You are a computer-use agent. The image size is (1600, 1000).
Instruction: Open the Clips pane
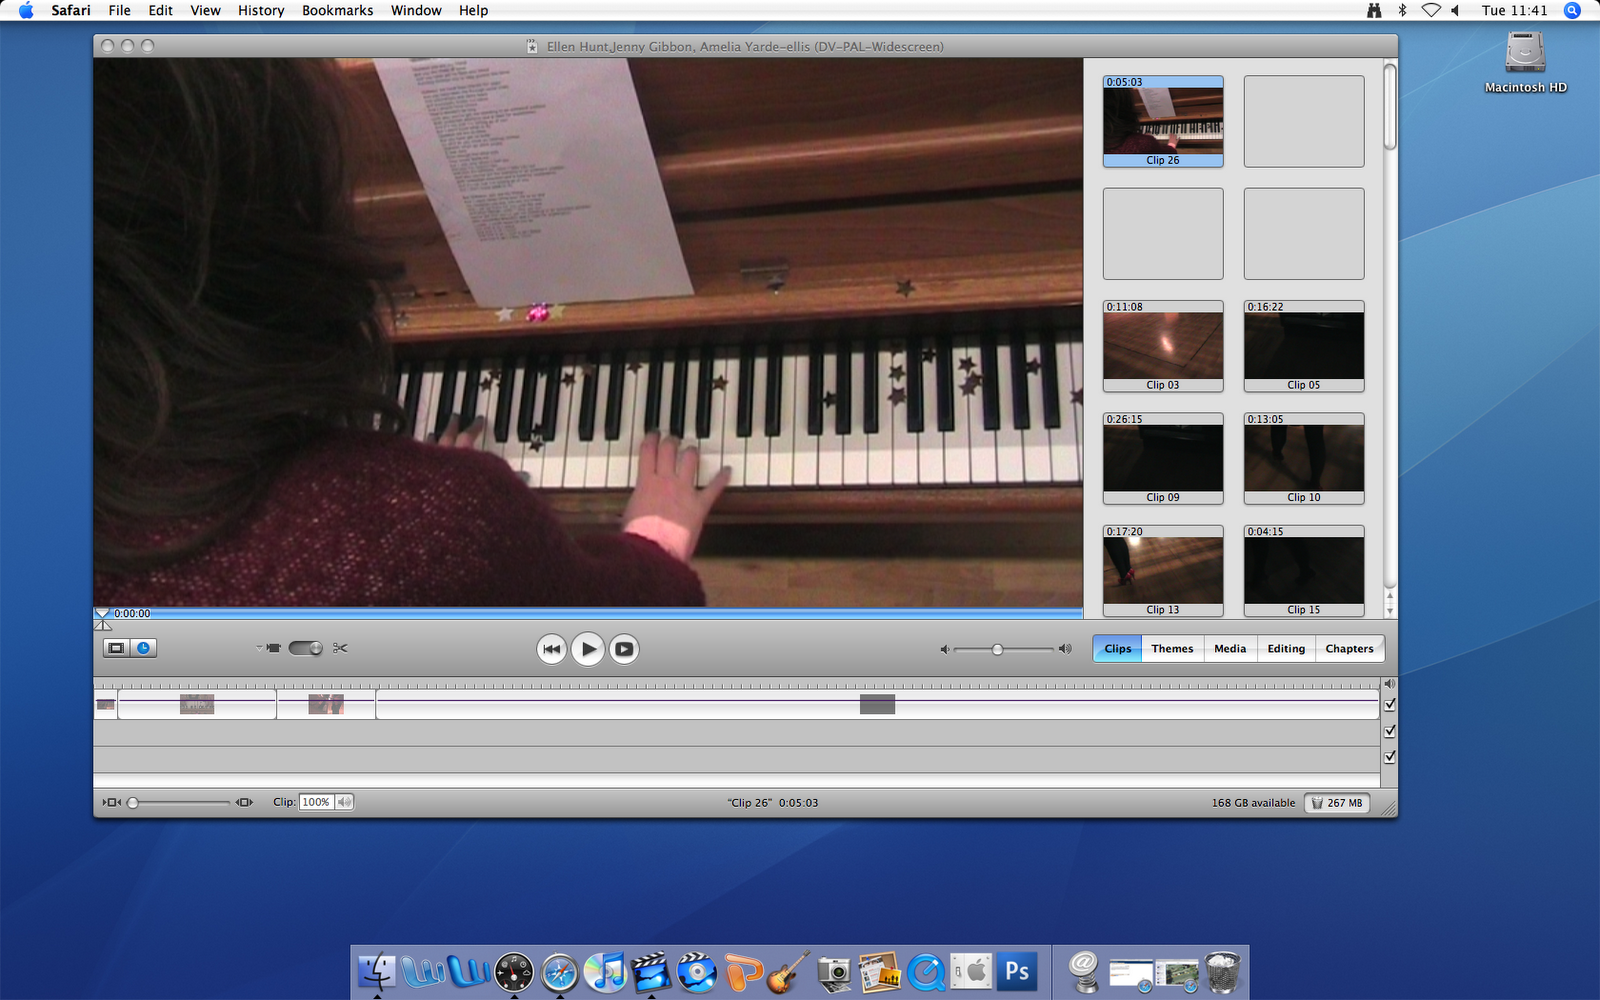pos(1117,649)
